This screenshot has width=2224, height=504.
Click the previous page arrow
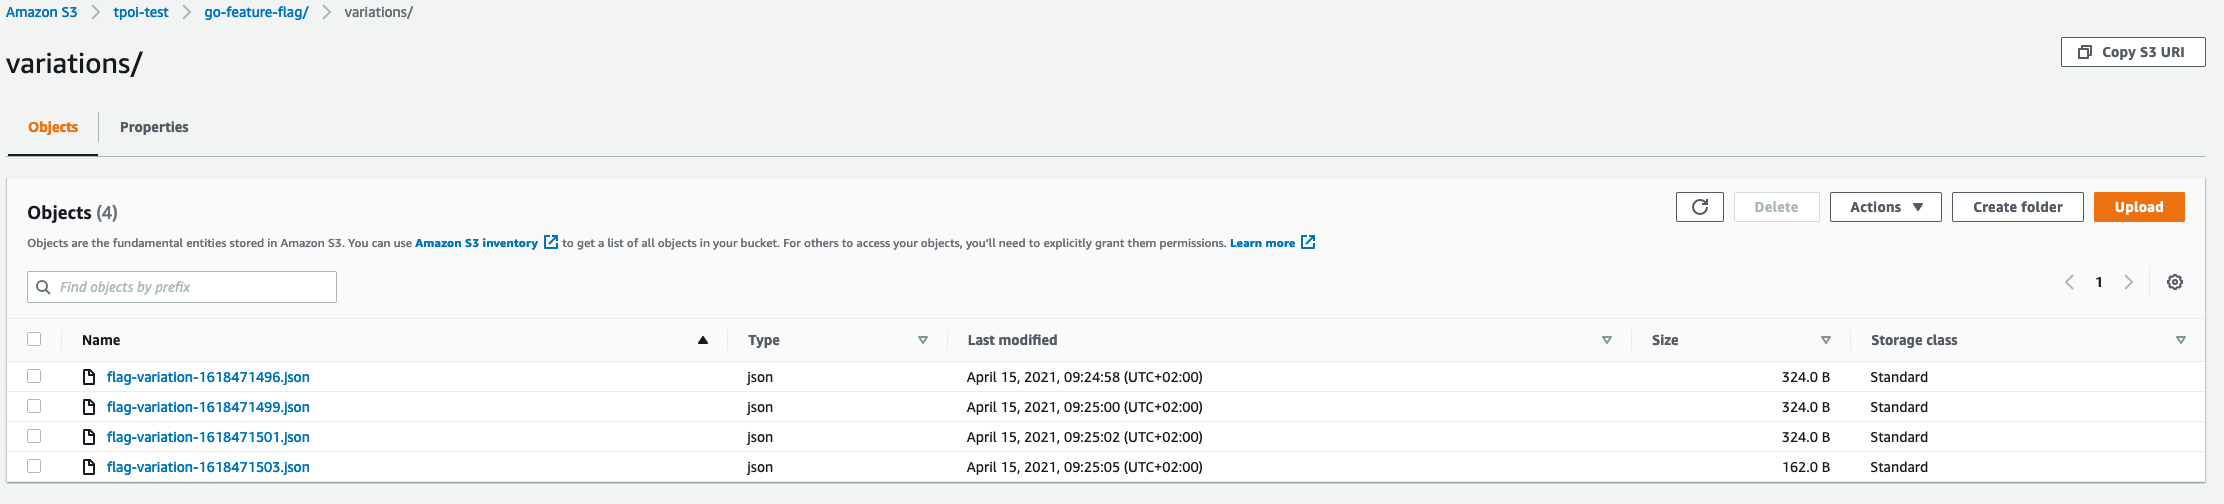(x=2069, y=282)
